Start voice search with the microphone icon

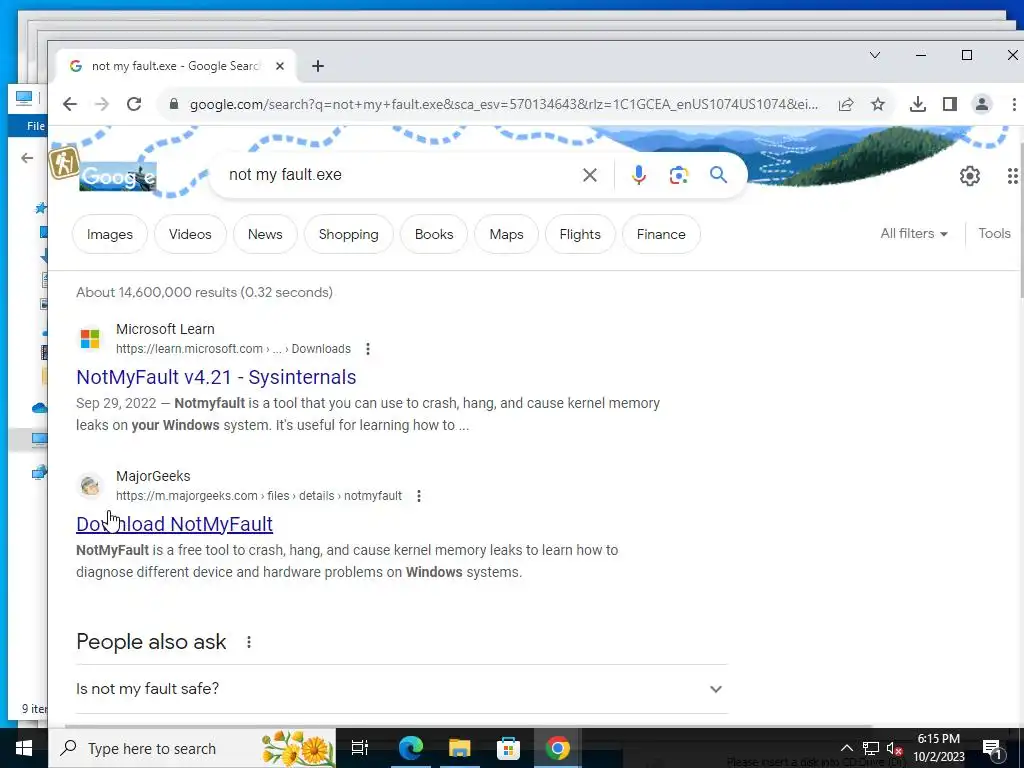click(639, 175)
